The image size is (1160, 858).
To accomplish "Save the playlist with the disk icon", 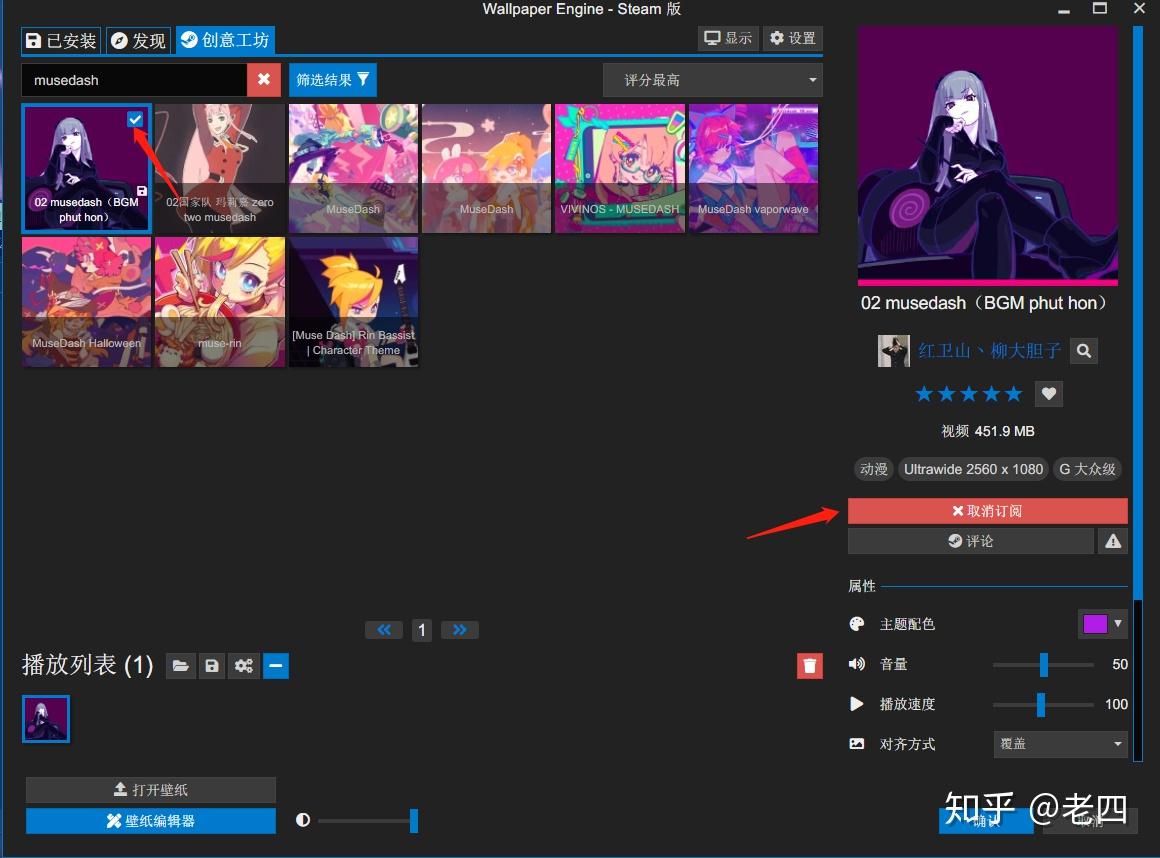I will click(212, 666).
